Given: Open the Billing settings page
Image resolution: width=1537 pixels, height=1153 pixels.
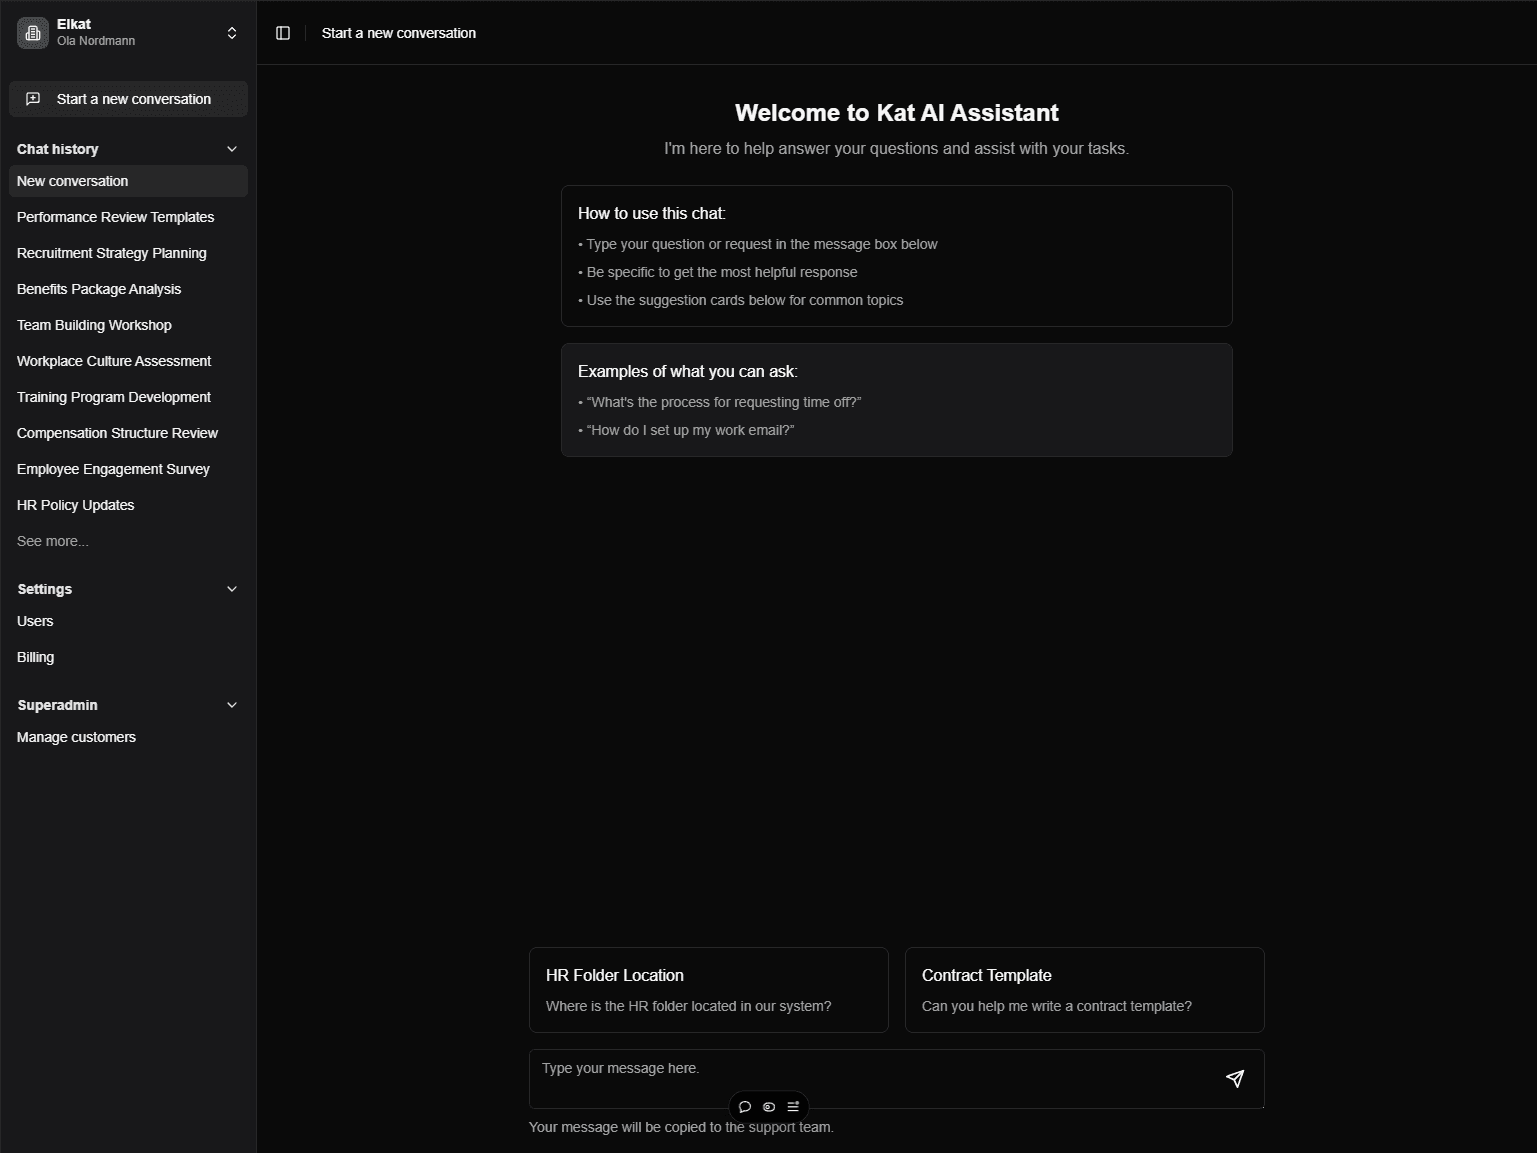Looking at the screenshot, I should click(36, 657).
